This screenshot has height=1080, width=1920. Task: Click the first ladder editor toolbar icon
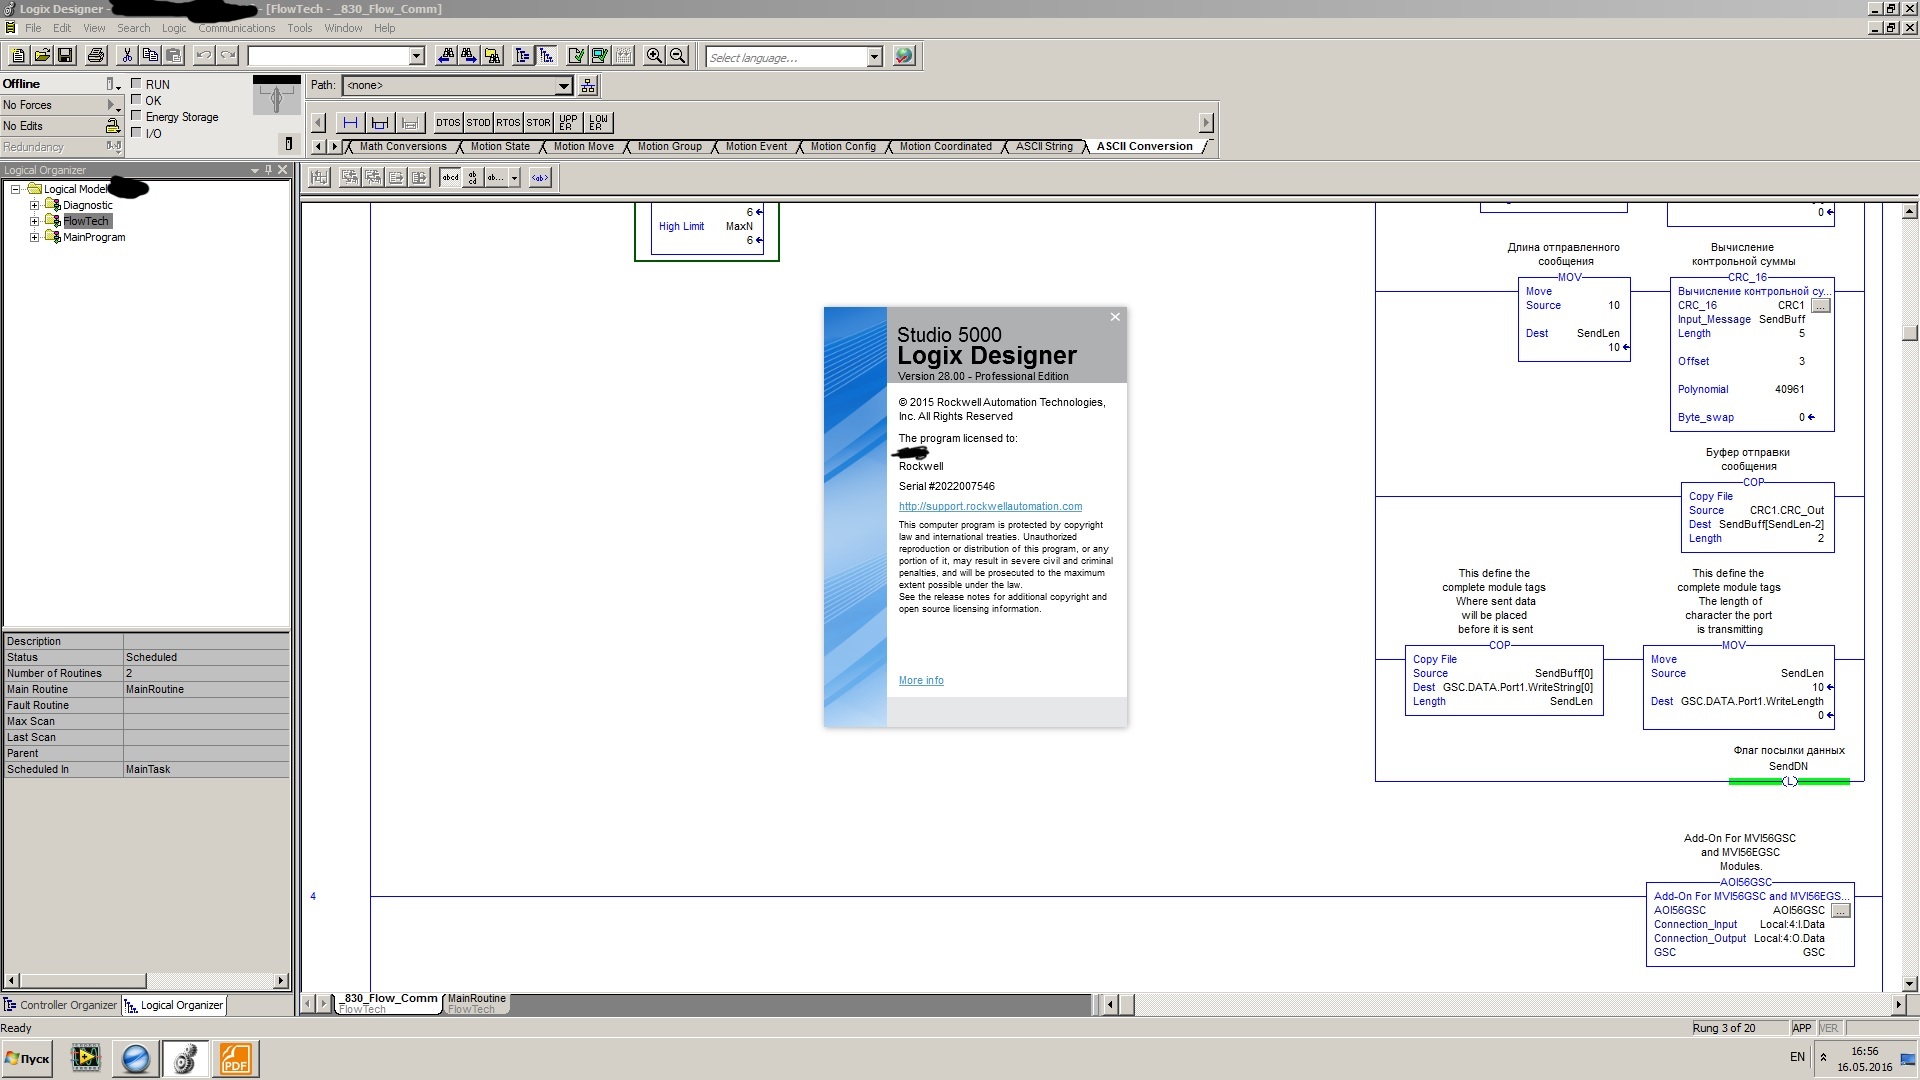[x=319, y=178]
